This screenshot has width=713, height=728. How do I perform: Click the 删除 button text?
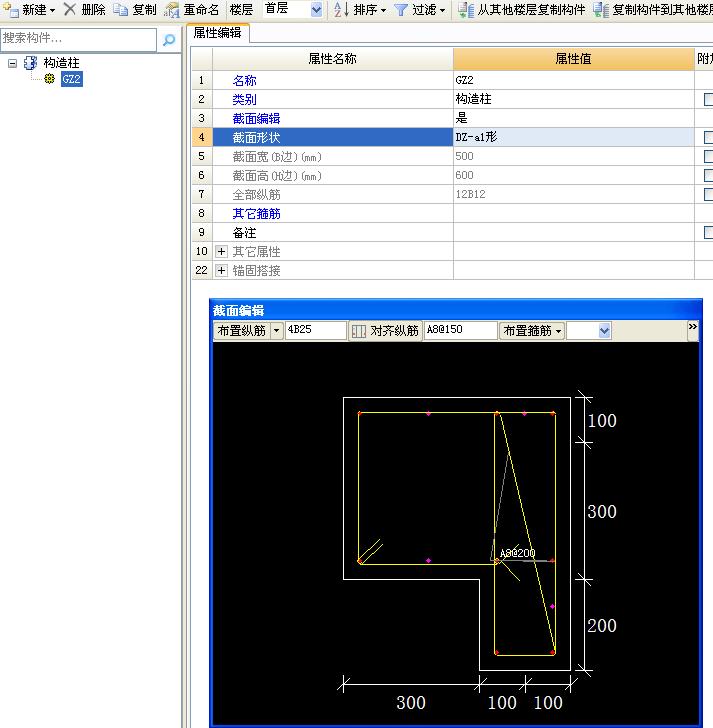click(x=93, y=9)
